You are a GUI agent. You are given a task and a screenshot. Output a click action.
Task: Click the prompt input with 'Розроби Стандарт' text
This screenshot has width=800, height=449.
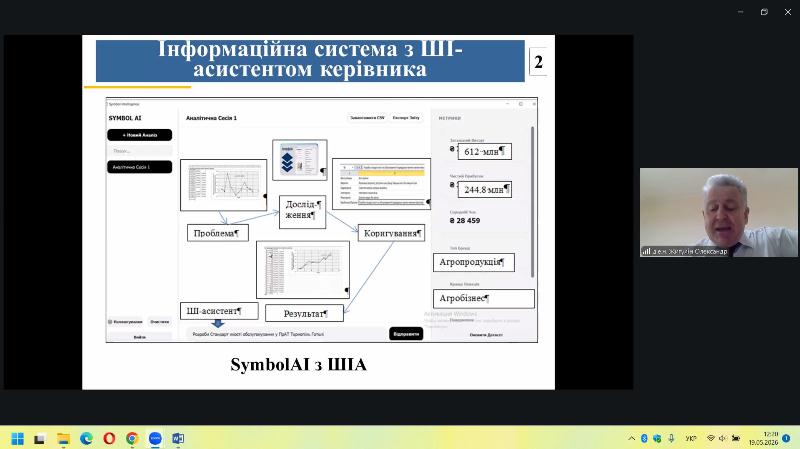[286, 334]
